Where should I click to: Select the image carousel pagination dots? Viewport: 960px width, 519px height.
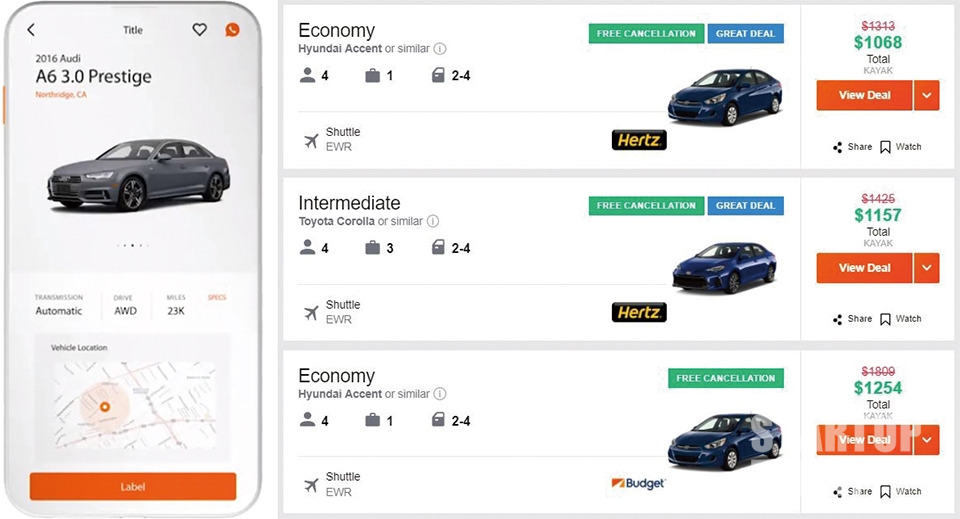click(133, 245)
